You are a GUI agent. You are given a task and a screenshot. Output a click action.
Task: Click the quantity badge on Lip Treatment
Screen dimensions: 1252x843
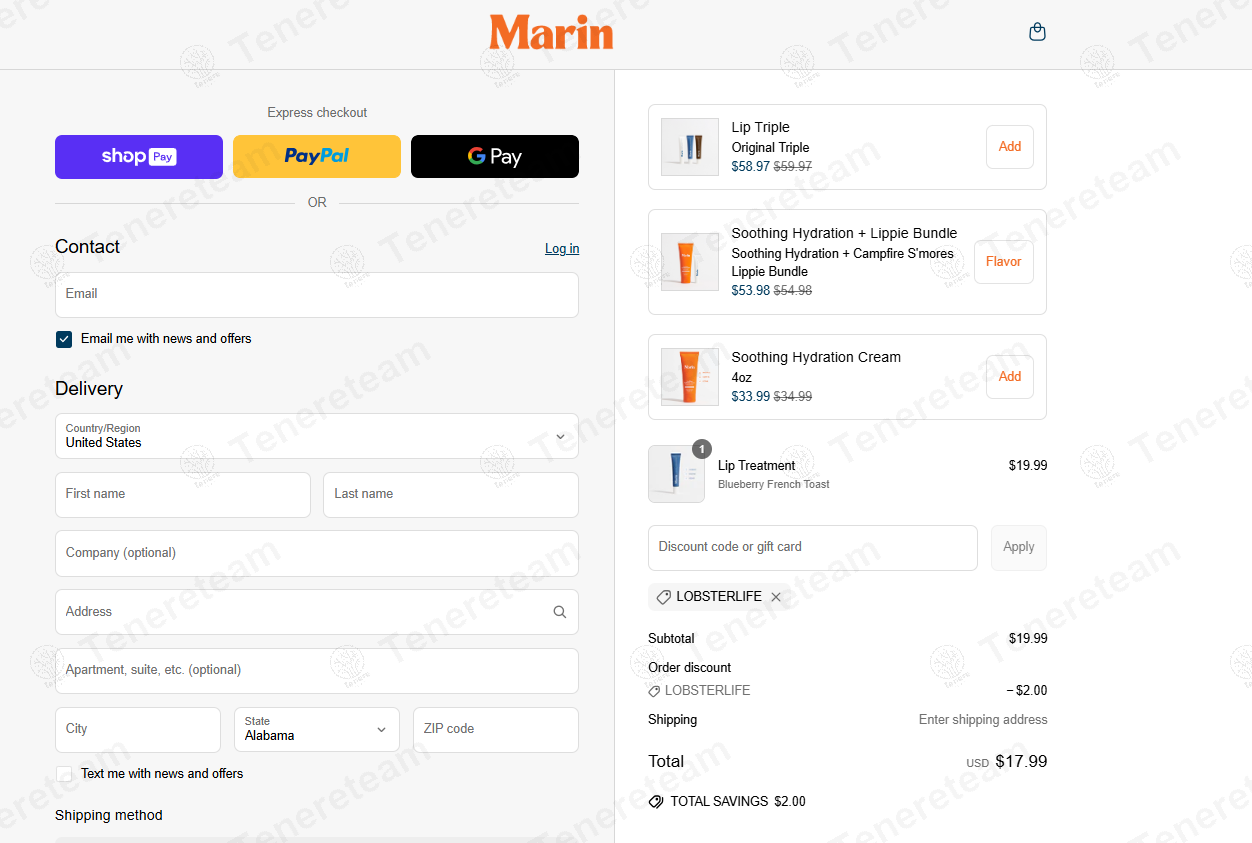pyautogui.click(x=702, y=449)
